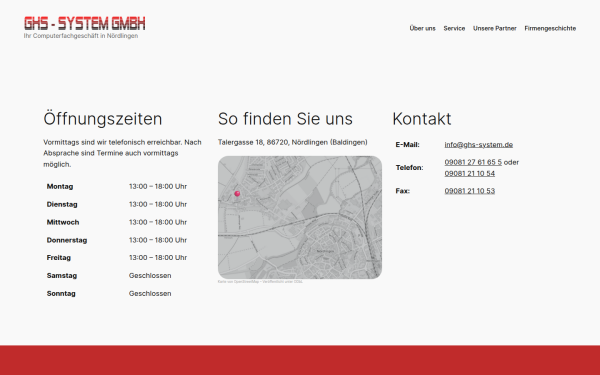Image resolution: width=600 pixels, height=375 pixels.
Task: Click the pink location pin on map
Action: [237, 193]
